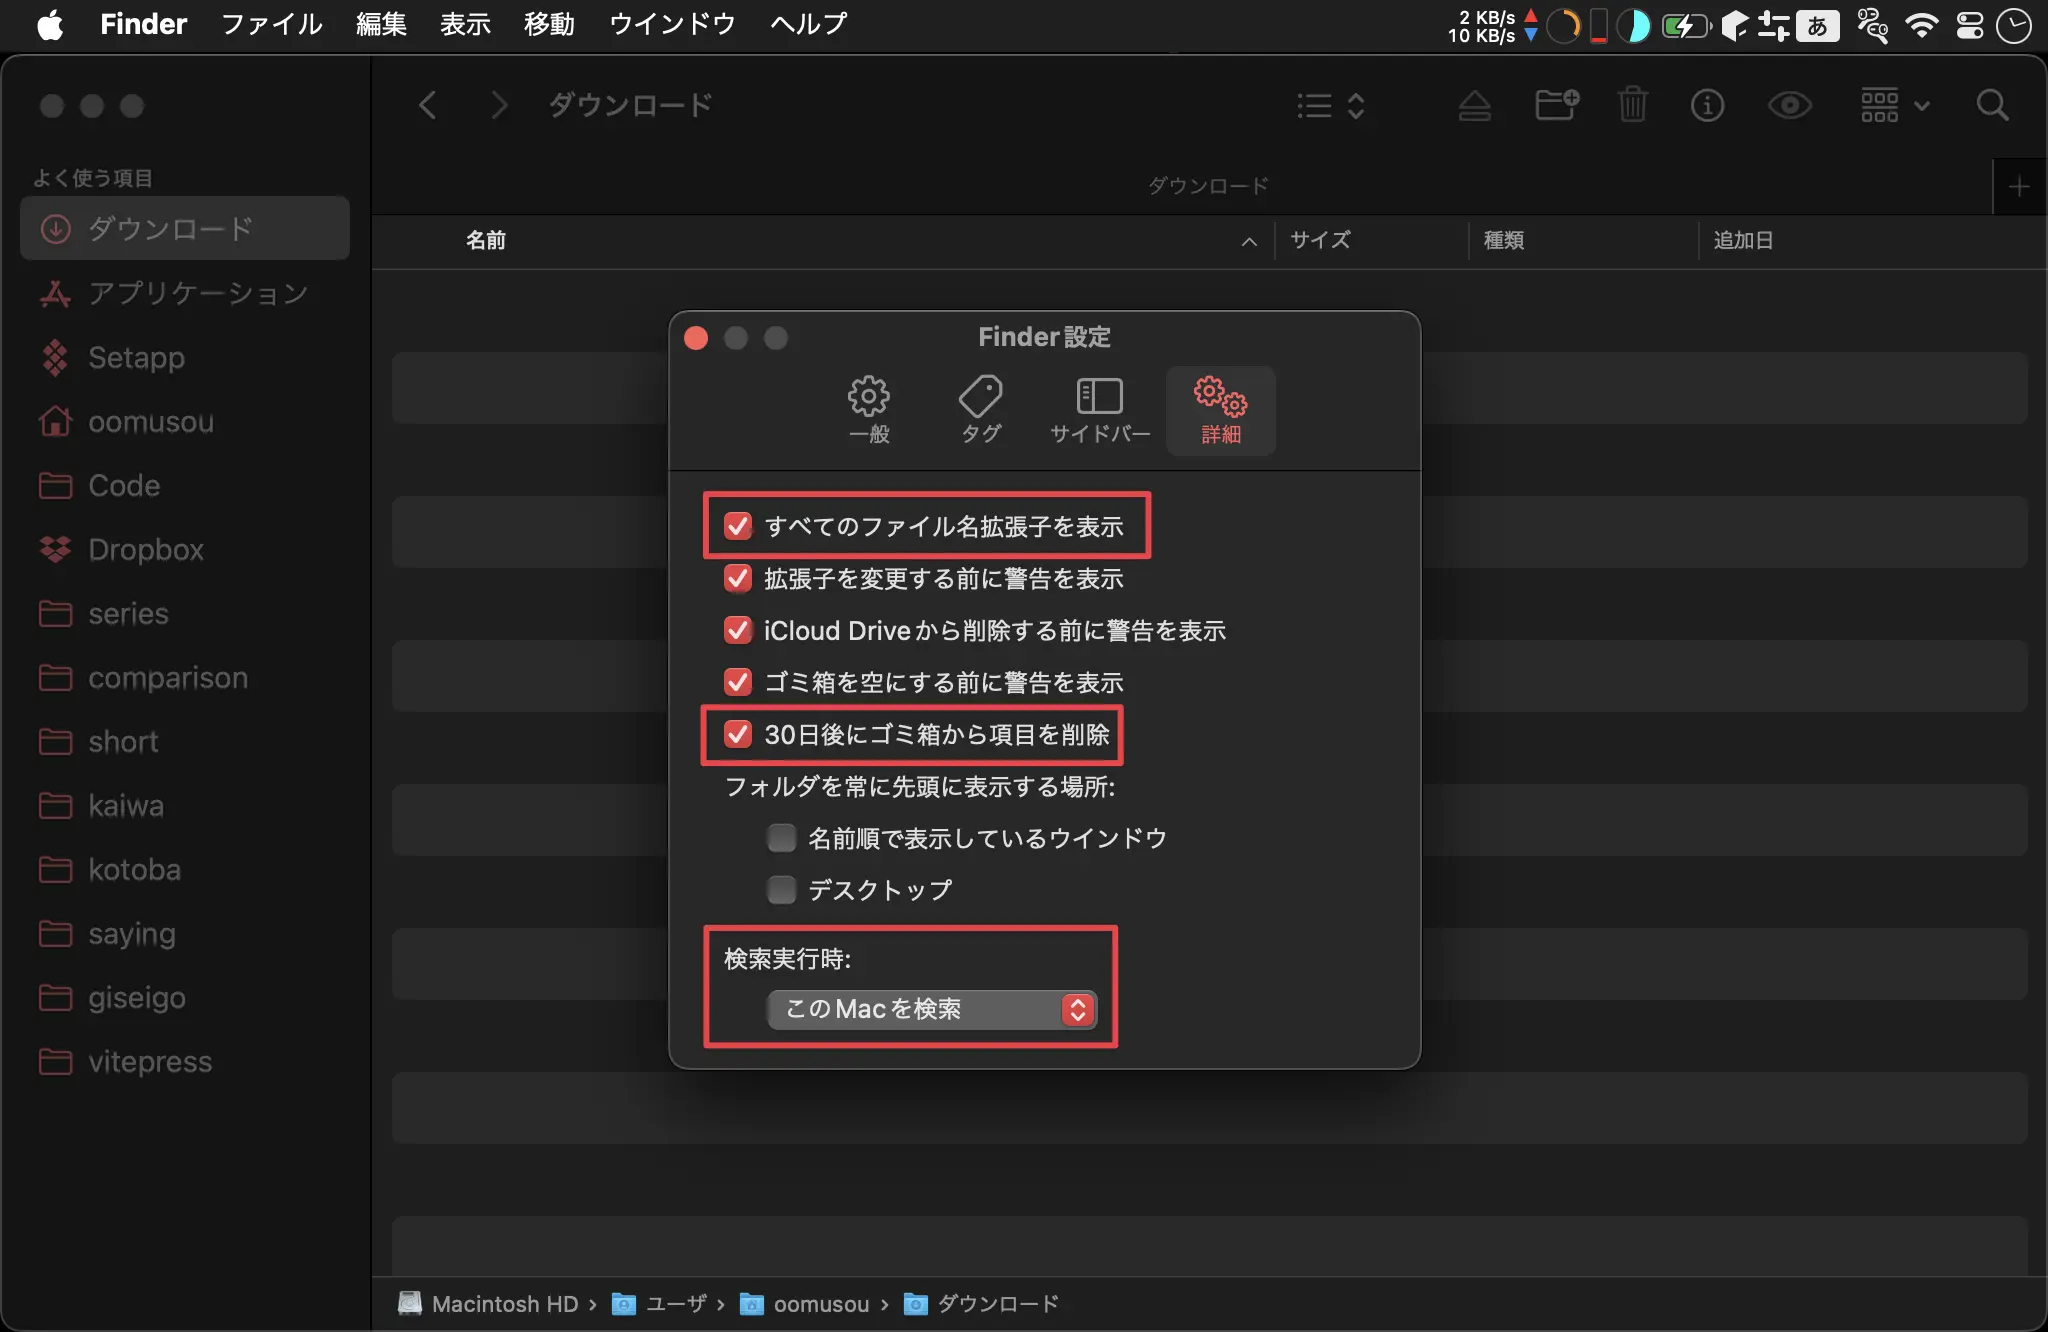Go forward in Finder window
Screen dimensions: 2048x1332
(499, 105)
